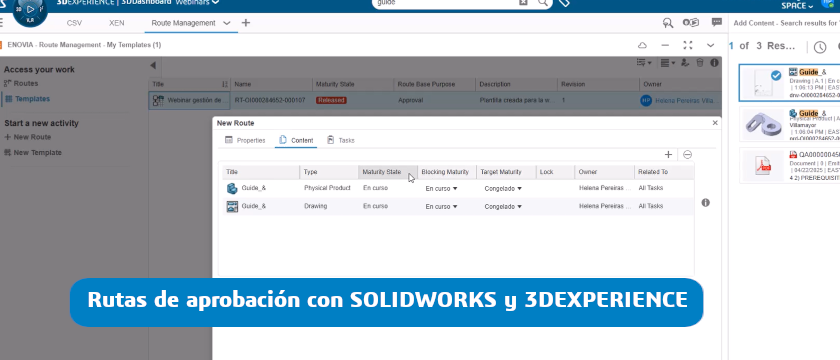The image size is (840, 360).
Task: Open Blocking Maturity dropdown for Drawing row
Action: [441, 207]
